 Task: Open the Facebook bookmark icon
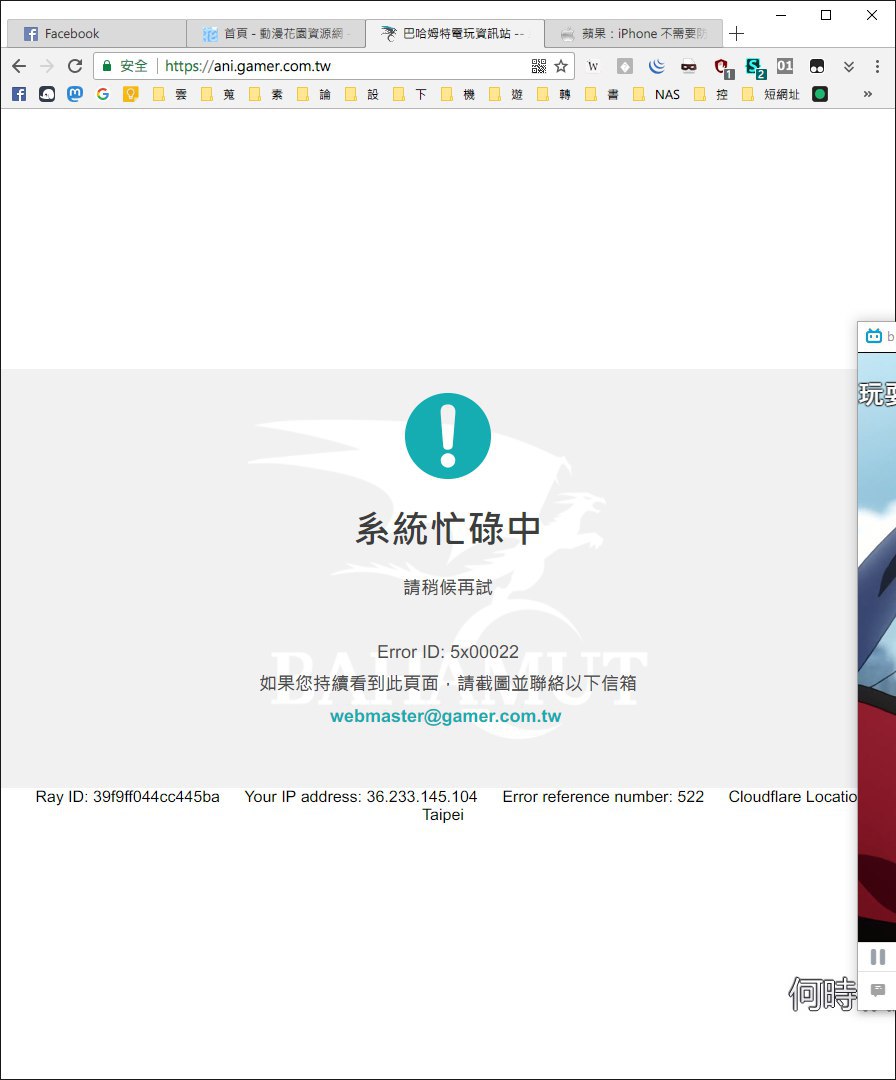pyautogui.click(x=19, y=94)
